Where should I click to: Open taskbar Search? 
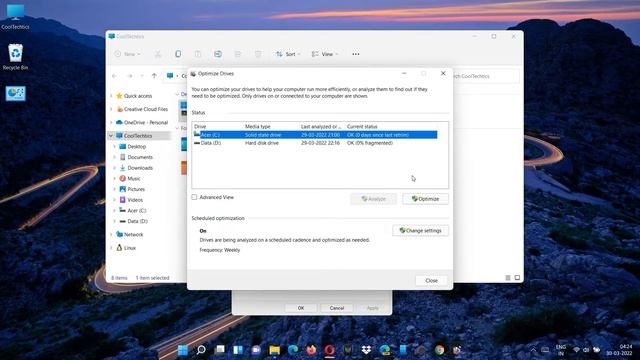[x=201, y=350]
